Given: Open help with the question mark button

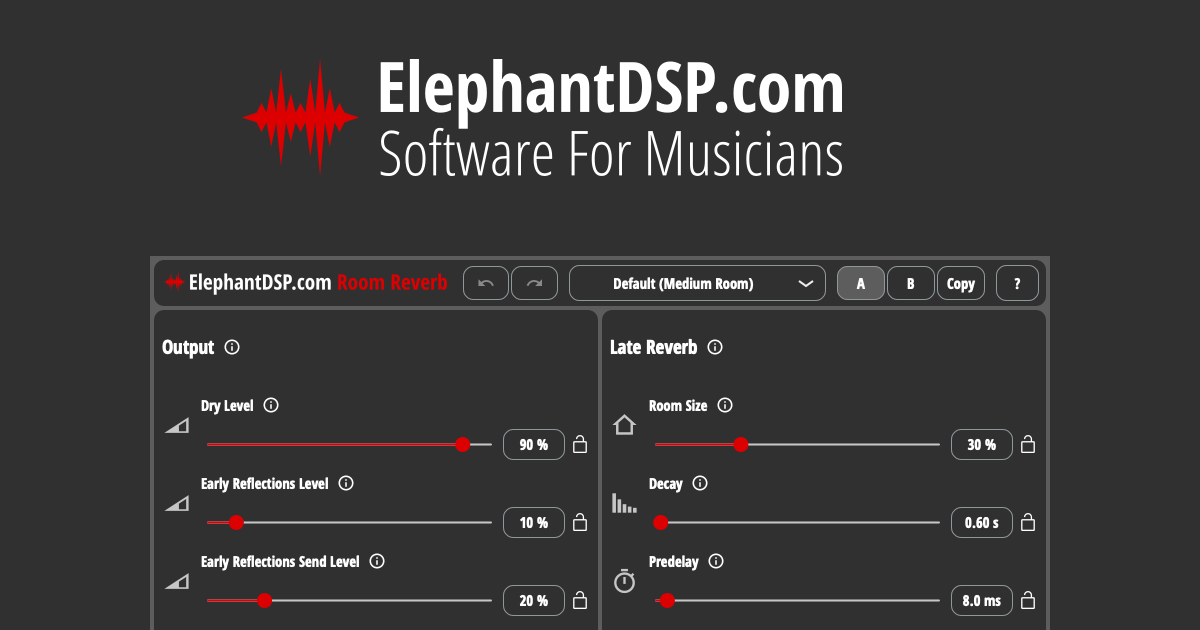Looking at the screenshot, I should click(x=1017, y=283).
